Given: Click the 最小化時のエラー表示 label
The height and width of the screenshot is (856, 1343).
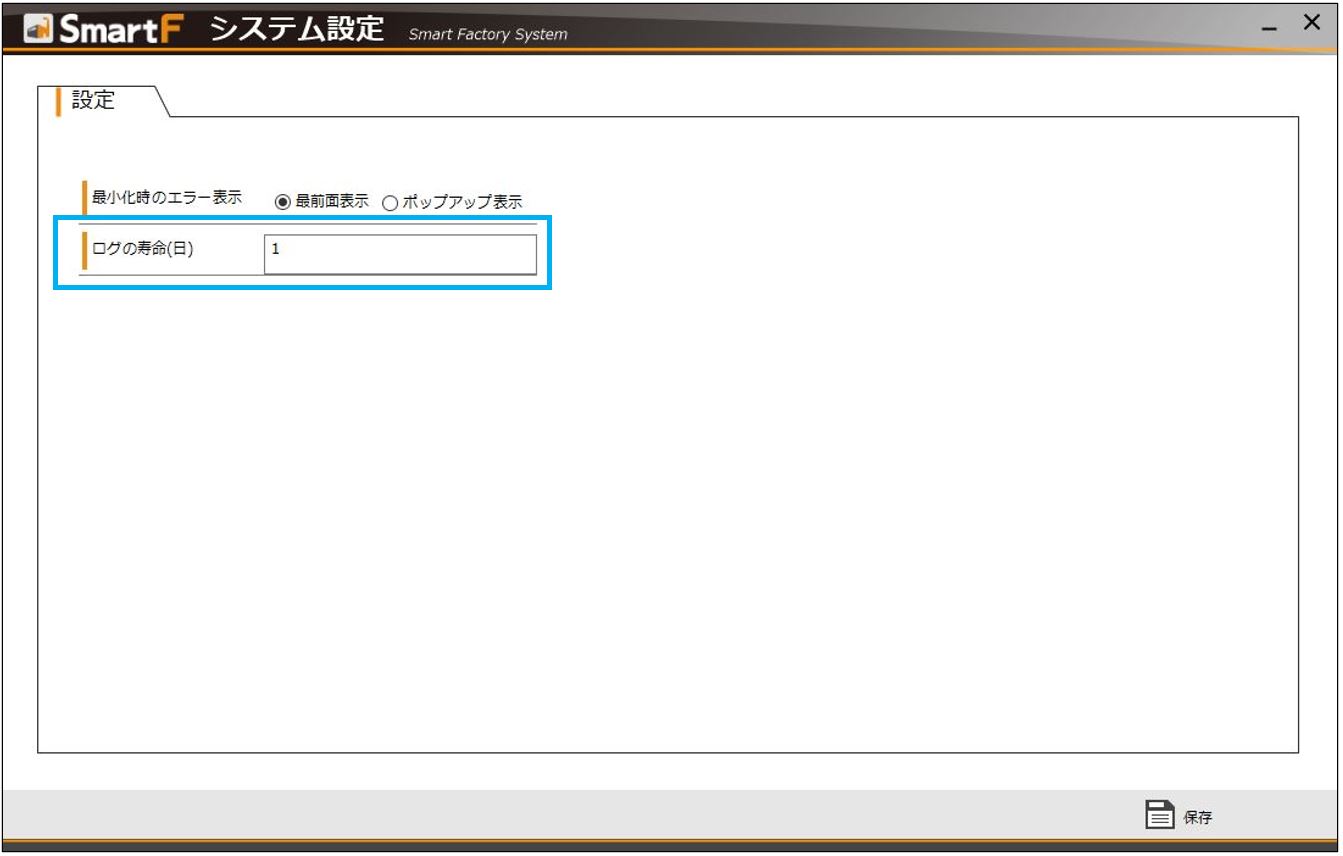Looking at the screenshot, I should (x=167, y=198).
